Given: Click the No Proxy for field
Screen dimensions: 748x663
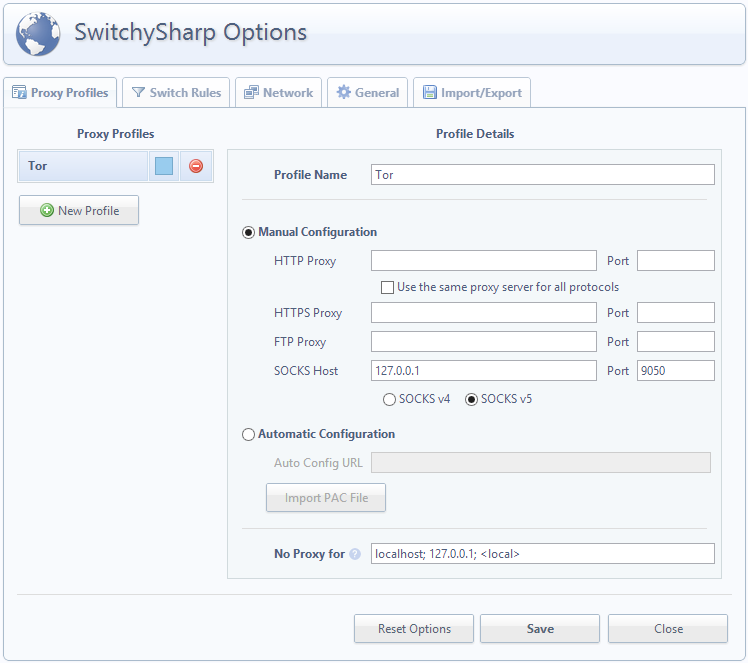Looking at the screenshot, I should click(x=542, y=553).
